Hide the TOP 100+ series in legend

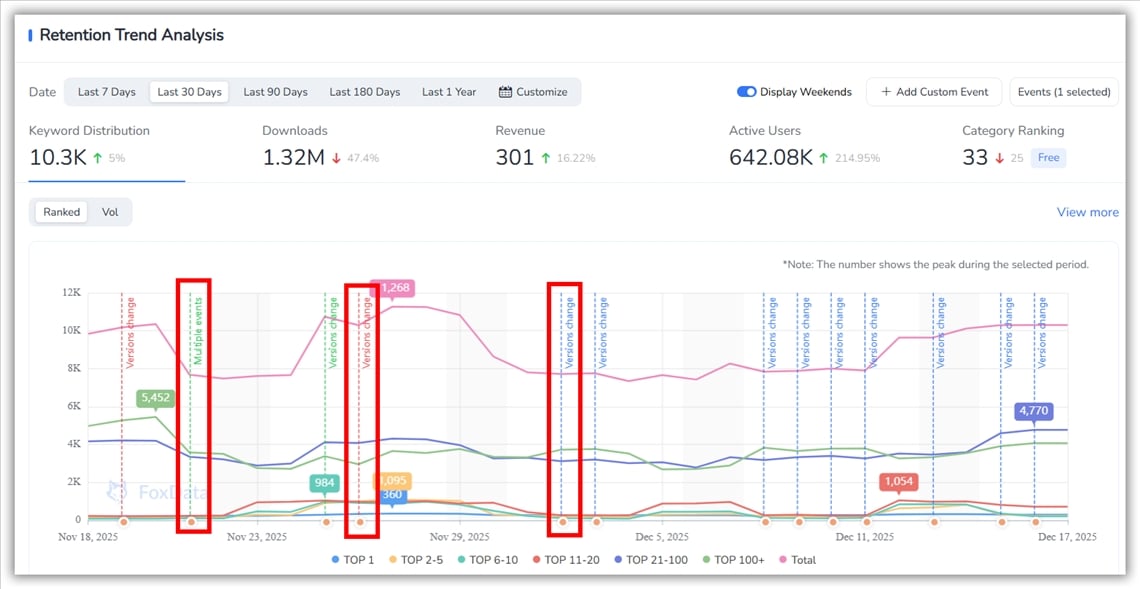click(735, 560)
